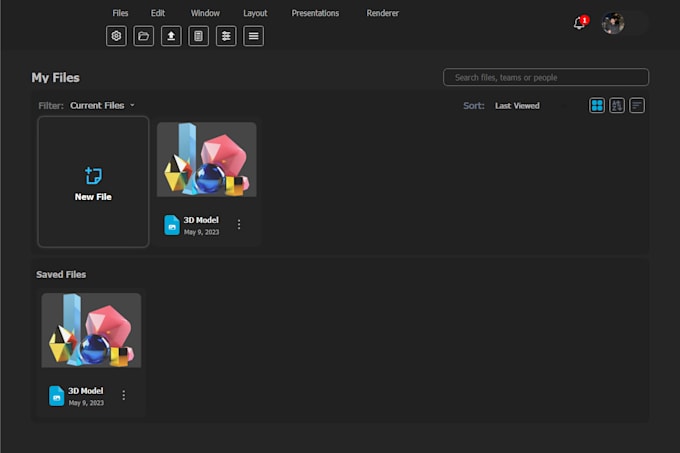Click the 3D Model name in Saved Files

point(85,391)
